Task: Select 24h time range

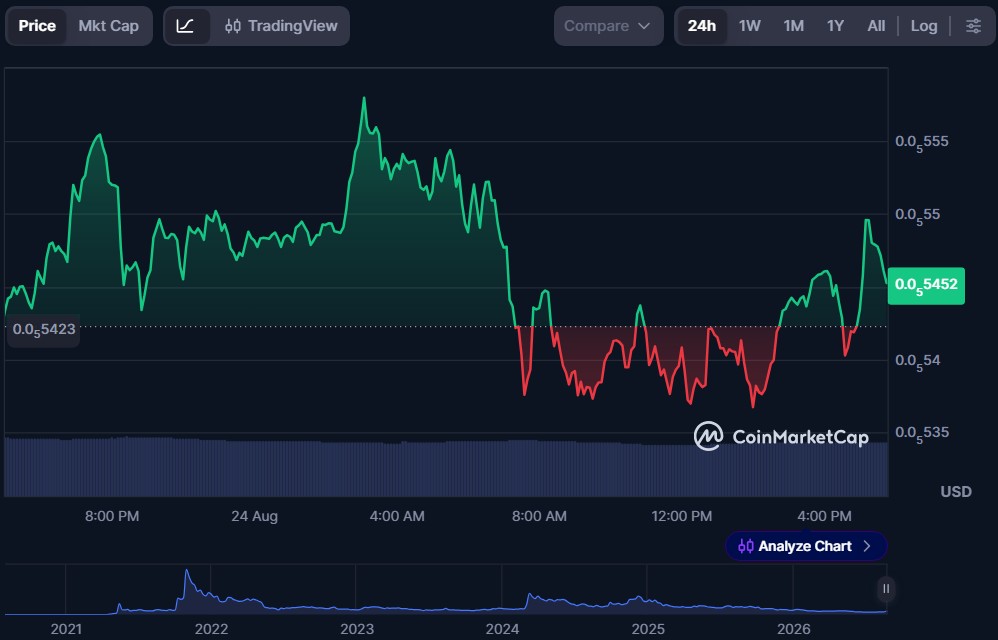Action: (701, 26)
